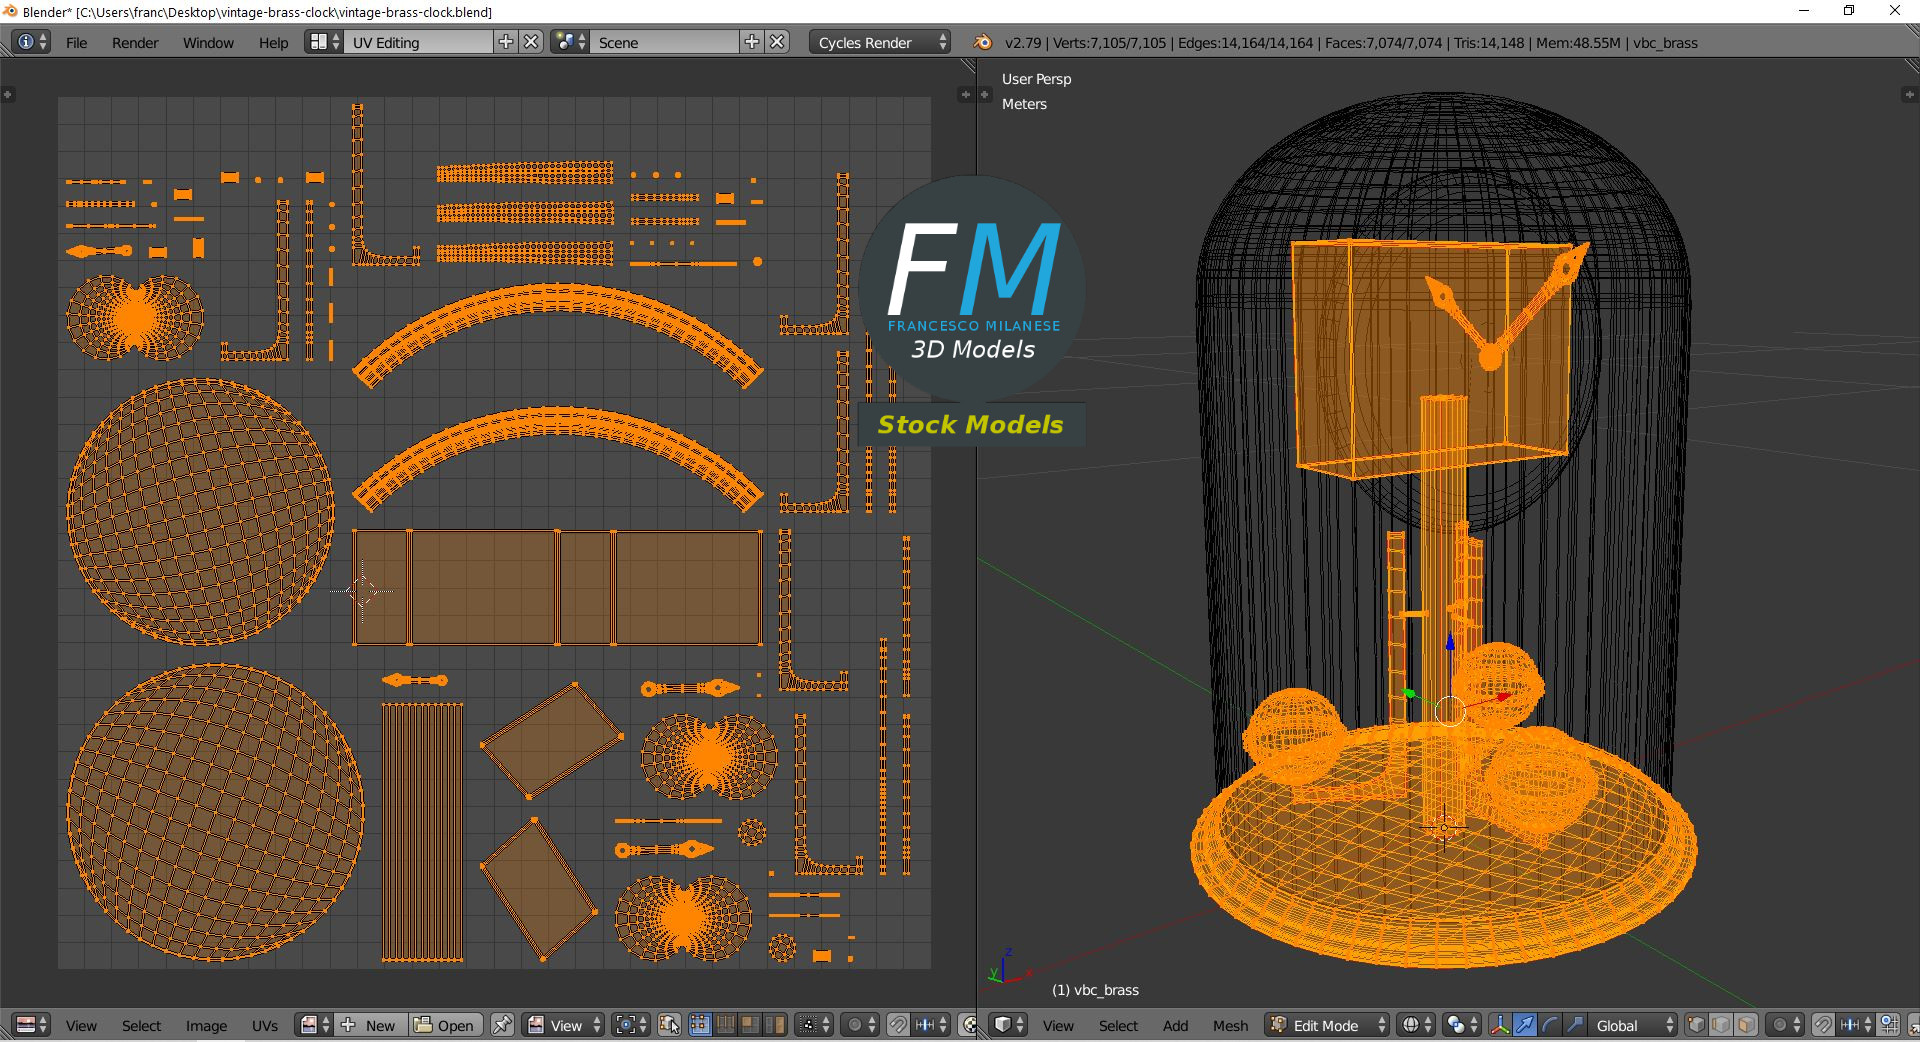Click the UV Editing layout name field

[418, 43]
